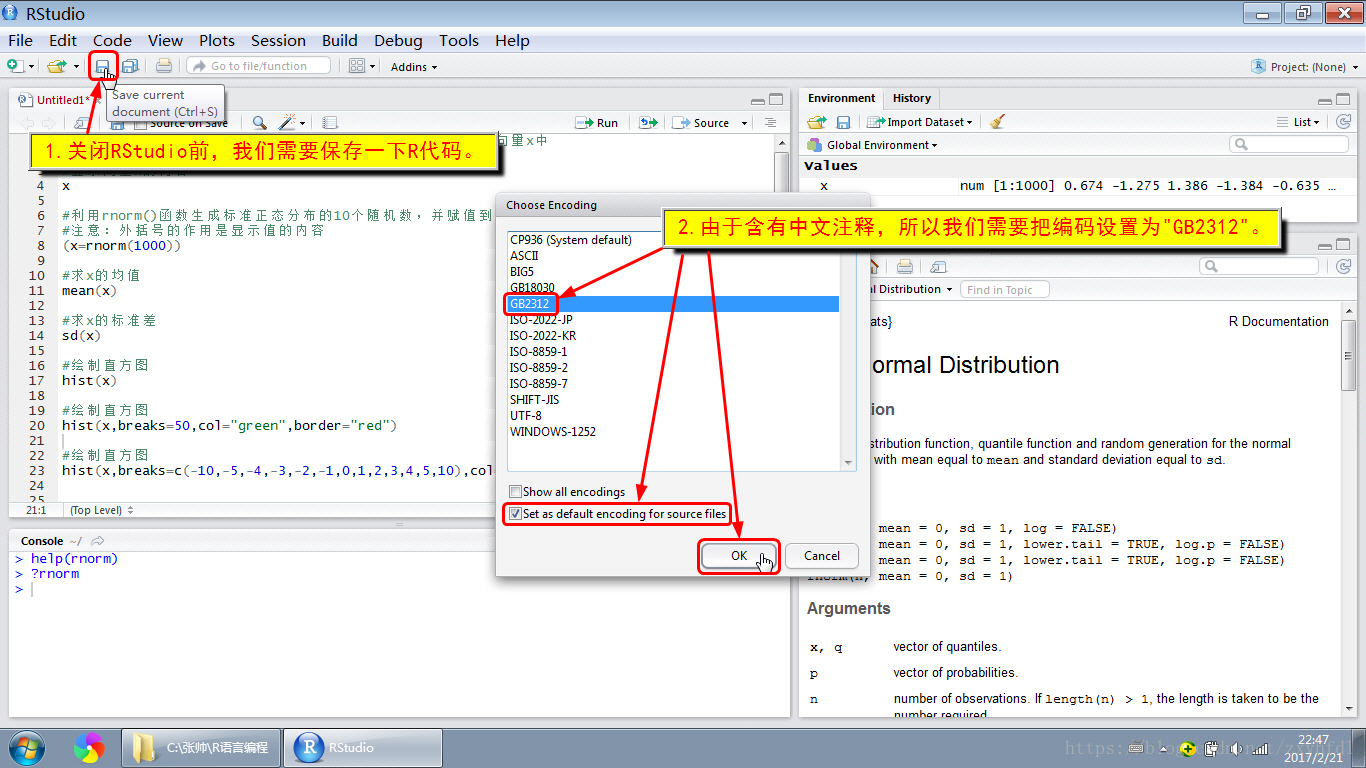Click the Go to file/function field
This screenshot has width=1366, height=768.
tap(260, 66)
